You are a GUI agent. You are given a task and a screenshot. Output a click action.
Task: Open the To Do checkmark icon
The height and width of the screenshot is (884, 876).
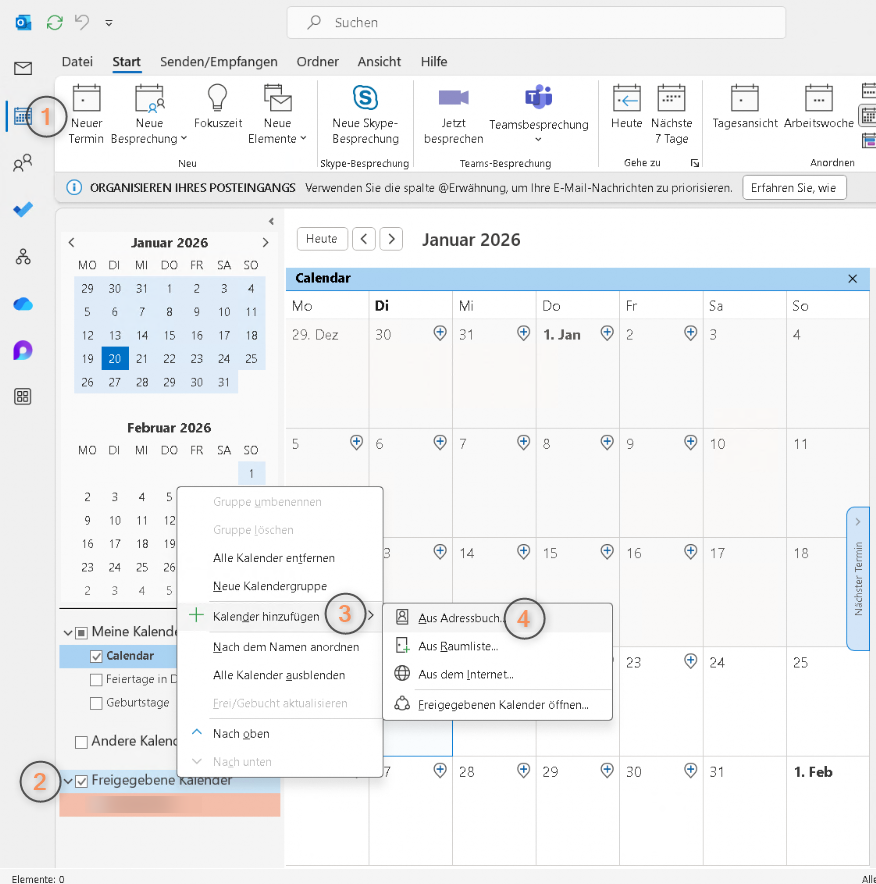[22, 210]
